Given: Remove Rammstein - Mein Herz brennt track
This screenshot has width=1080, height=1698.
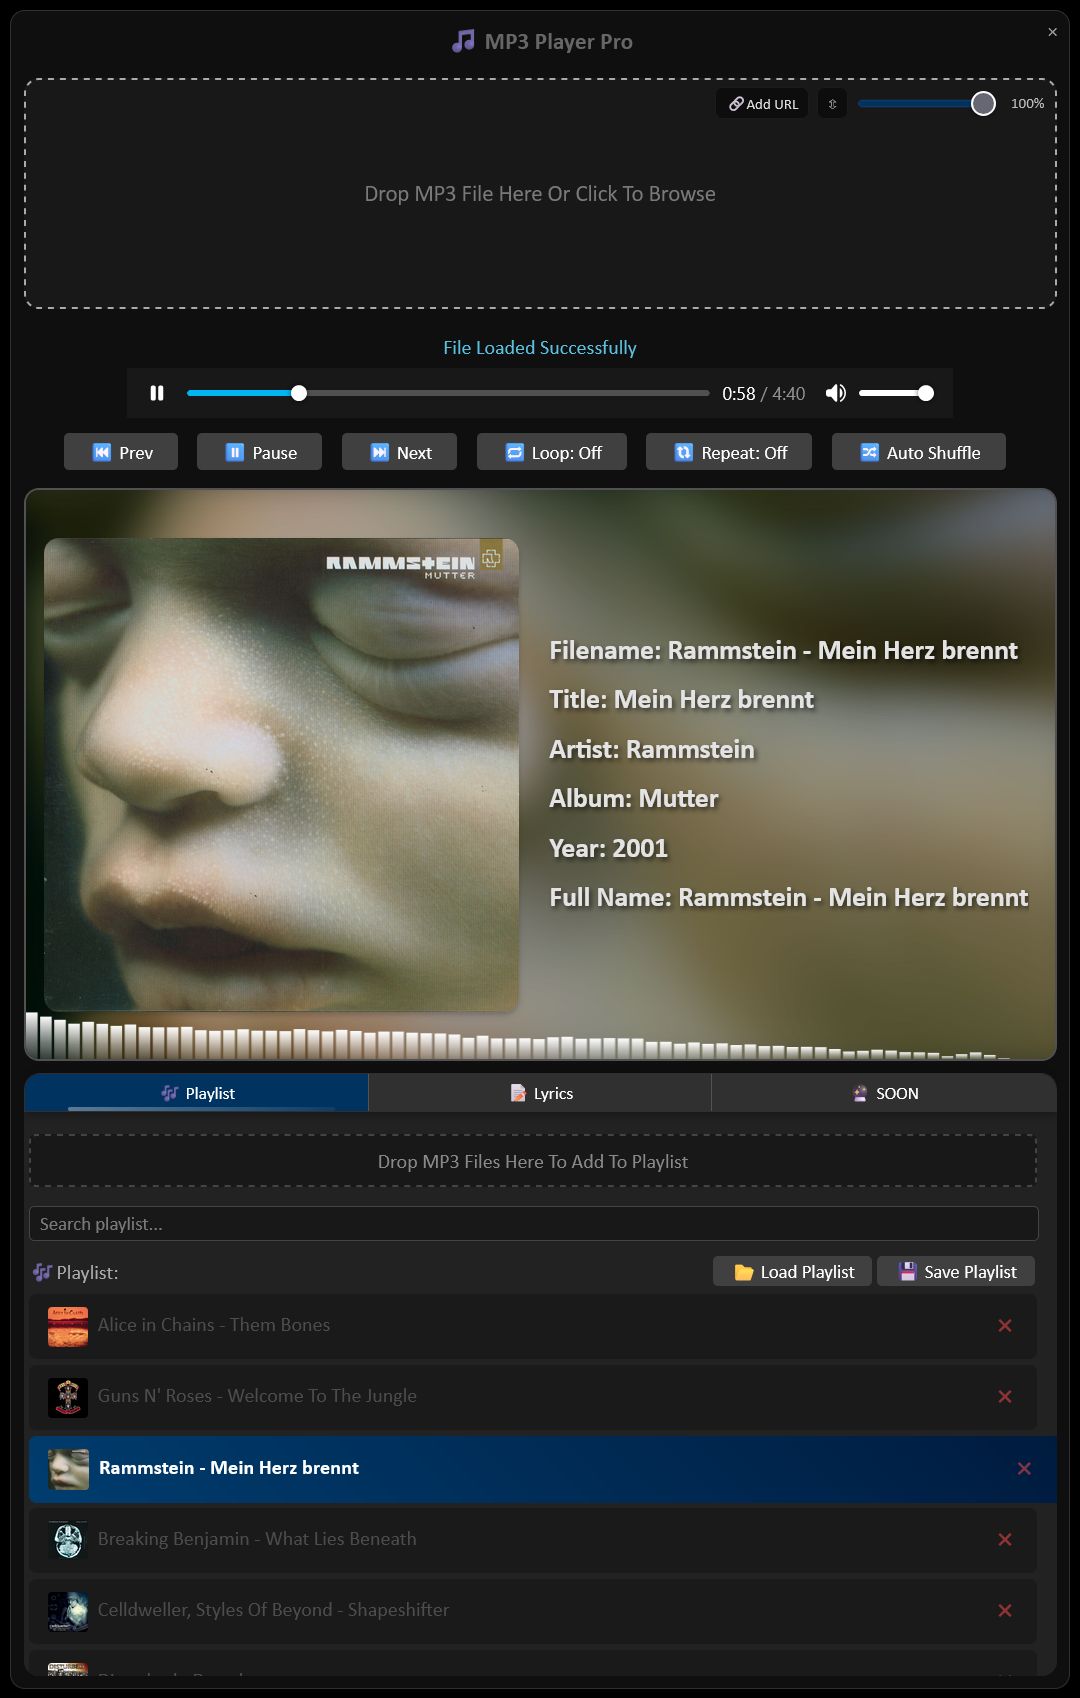Looking at the screenshot, I should click(x=1024, y=1469).
